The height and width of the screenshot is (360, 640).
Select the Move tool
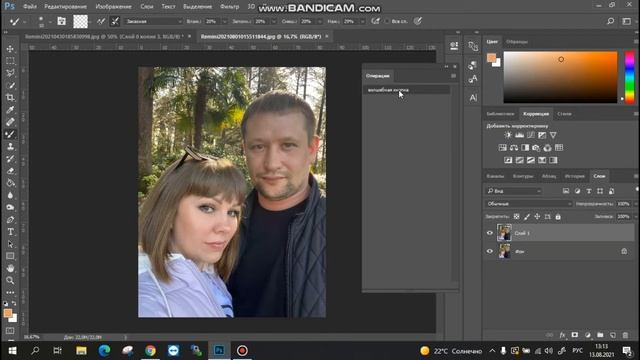[x=10, y=49]
